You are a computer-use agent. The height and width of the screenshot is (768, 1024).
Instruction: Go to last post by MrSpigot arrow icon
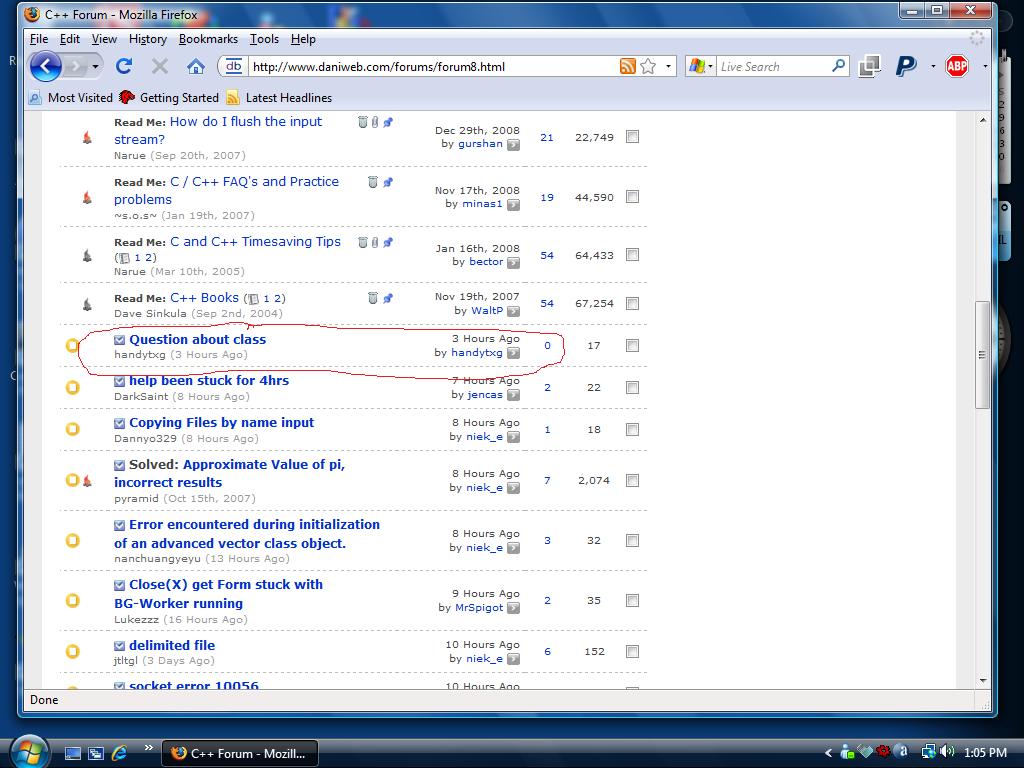tap(514, 607)
